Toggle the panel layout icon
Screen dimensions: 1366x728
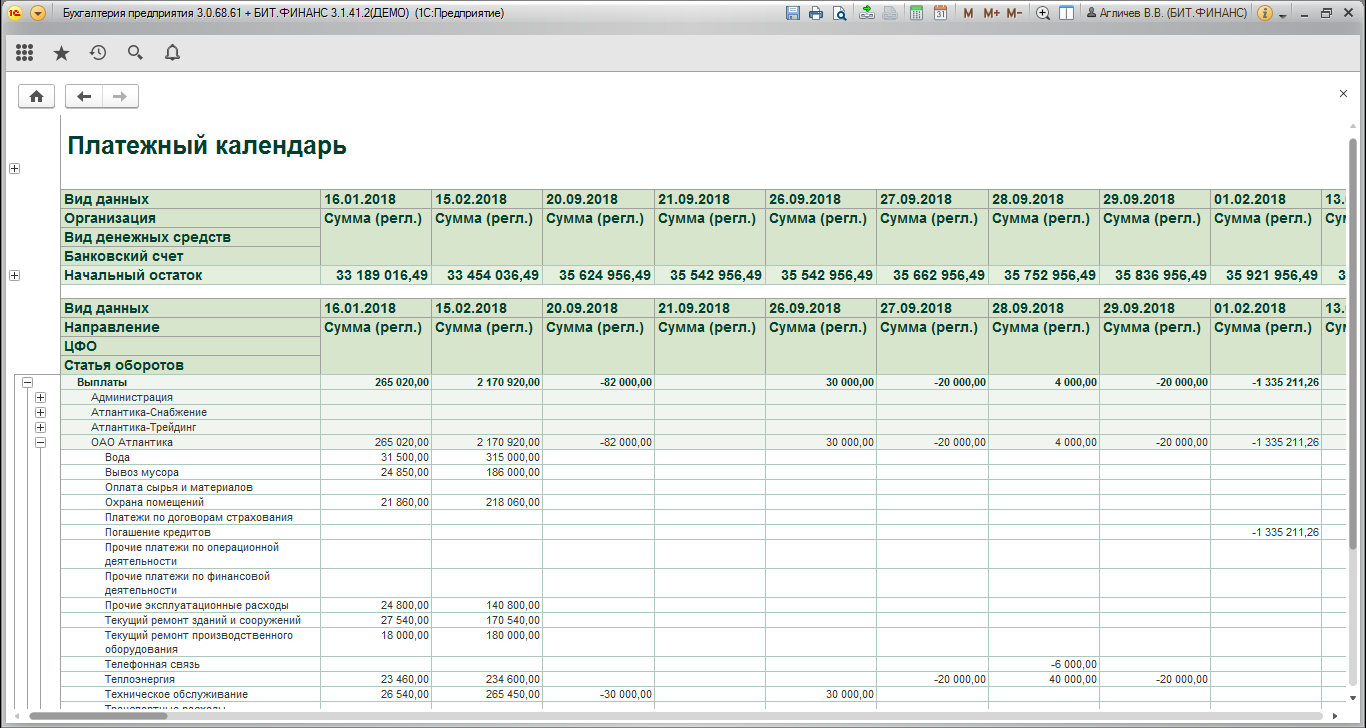[1066, 13]
